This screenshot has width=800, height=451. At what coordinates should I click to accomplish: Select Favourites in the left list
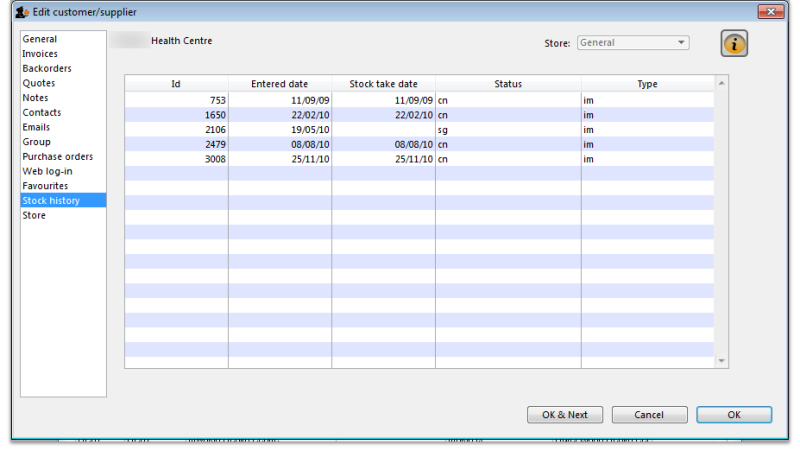[46, 186]
